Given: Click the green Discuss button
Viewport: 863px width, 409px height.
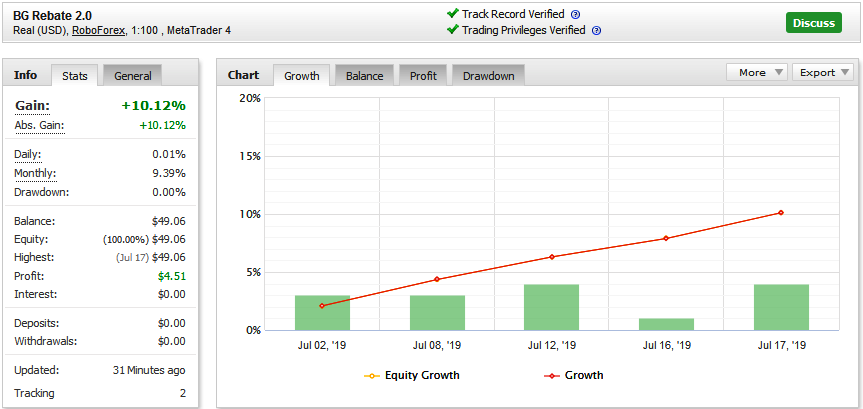Looking at the screenshot, I should 813,23.
